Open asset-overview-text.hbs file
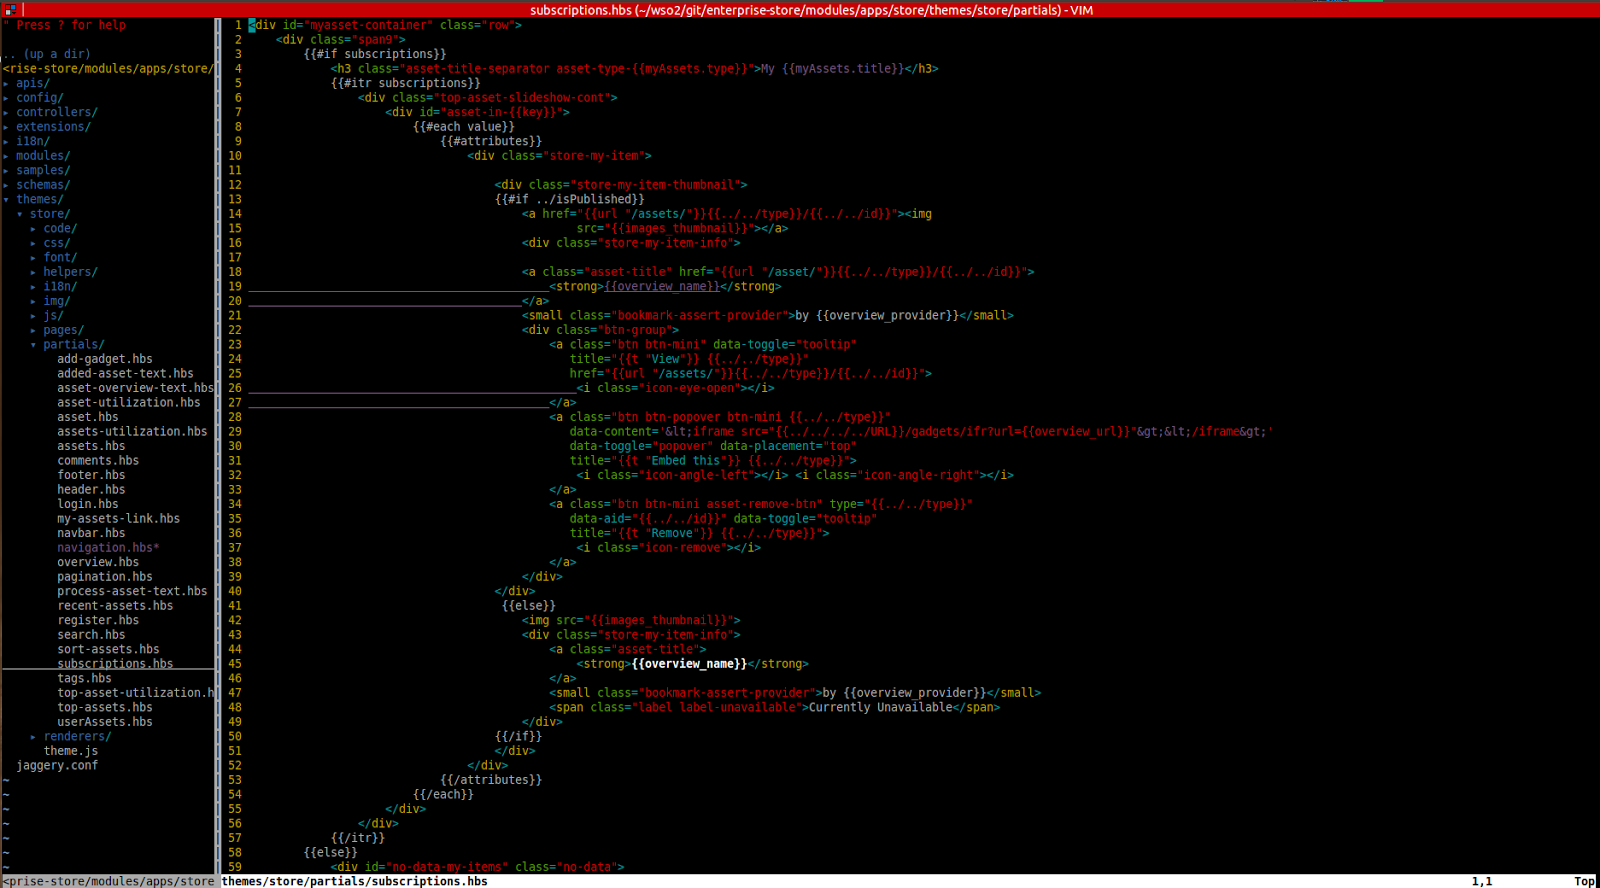This screenshot has height=888, width=1600. 135,388
